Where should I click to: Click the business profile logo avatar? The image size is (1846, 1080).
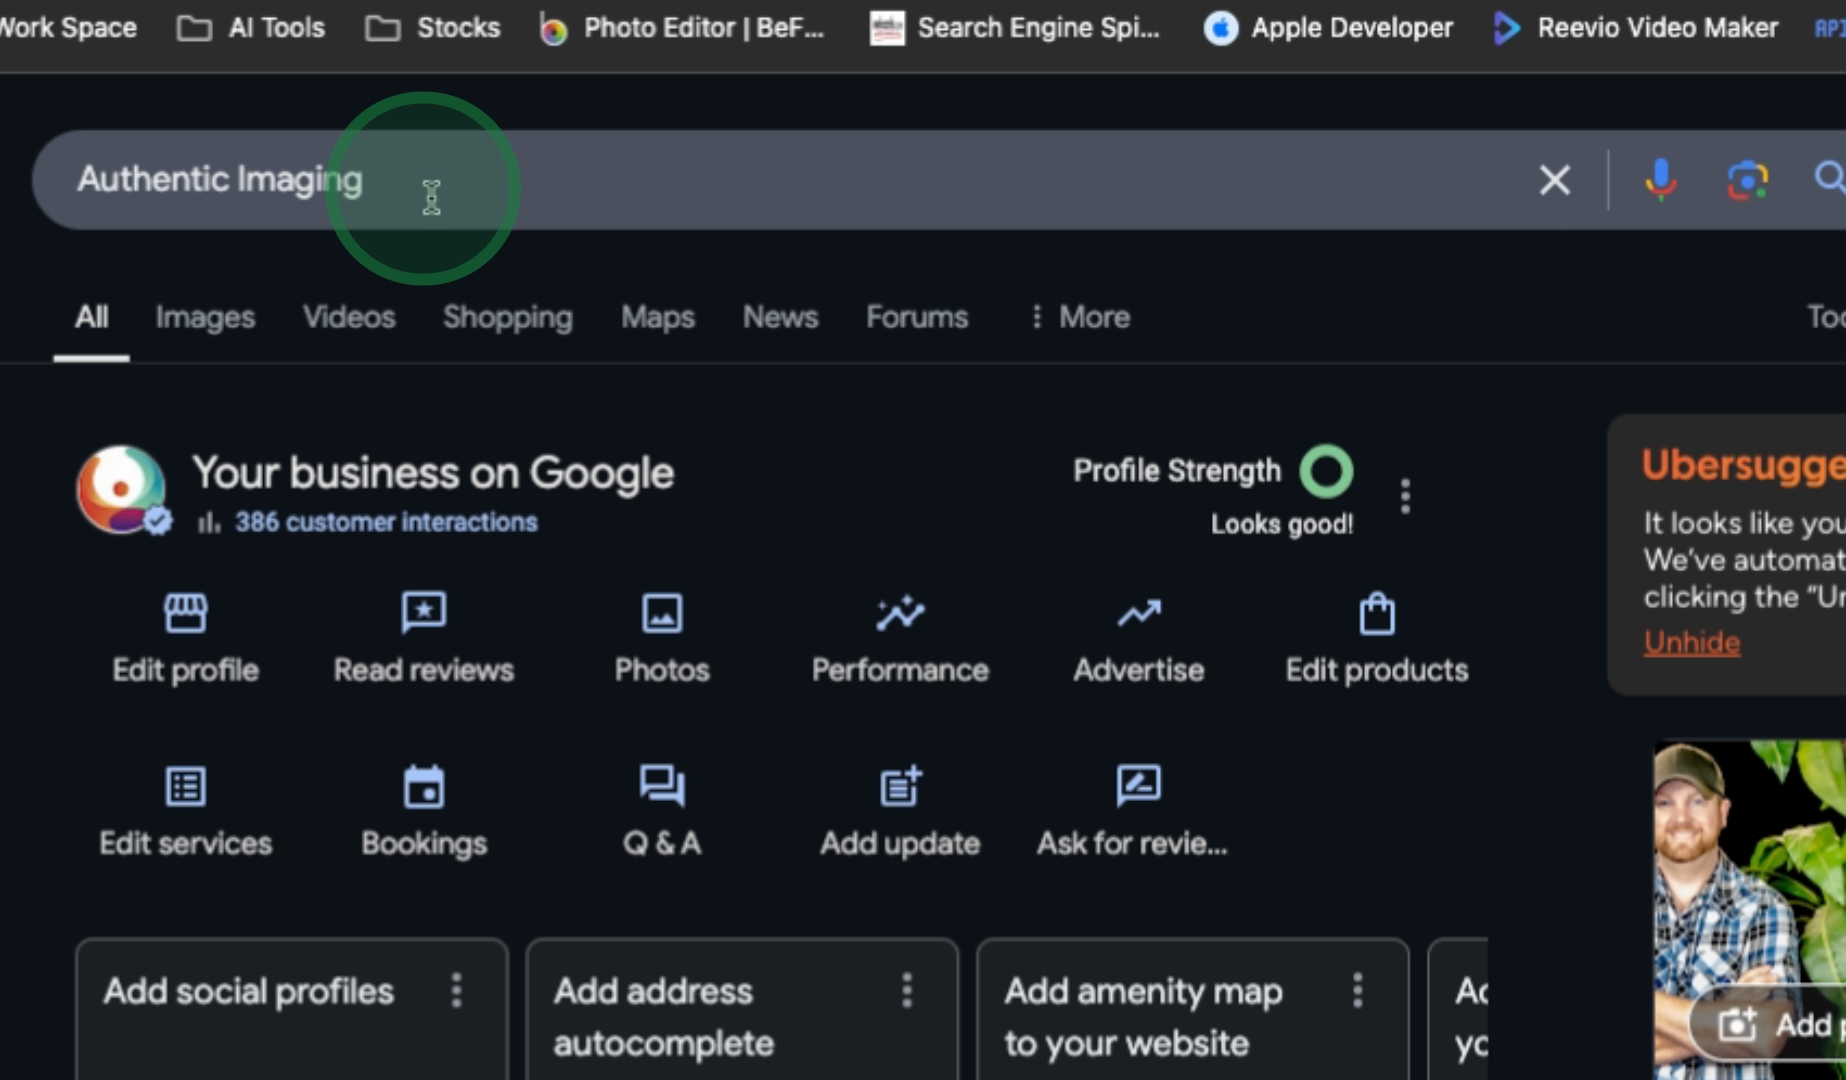point(122,490)
